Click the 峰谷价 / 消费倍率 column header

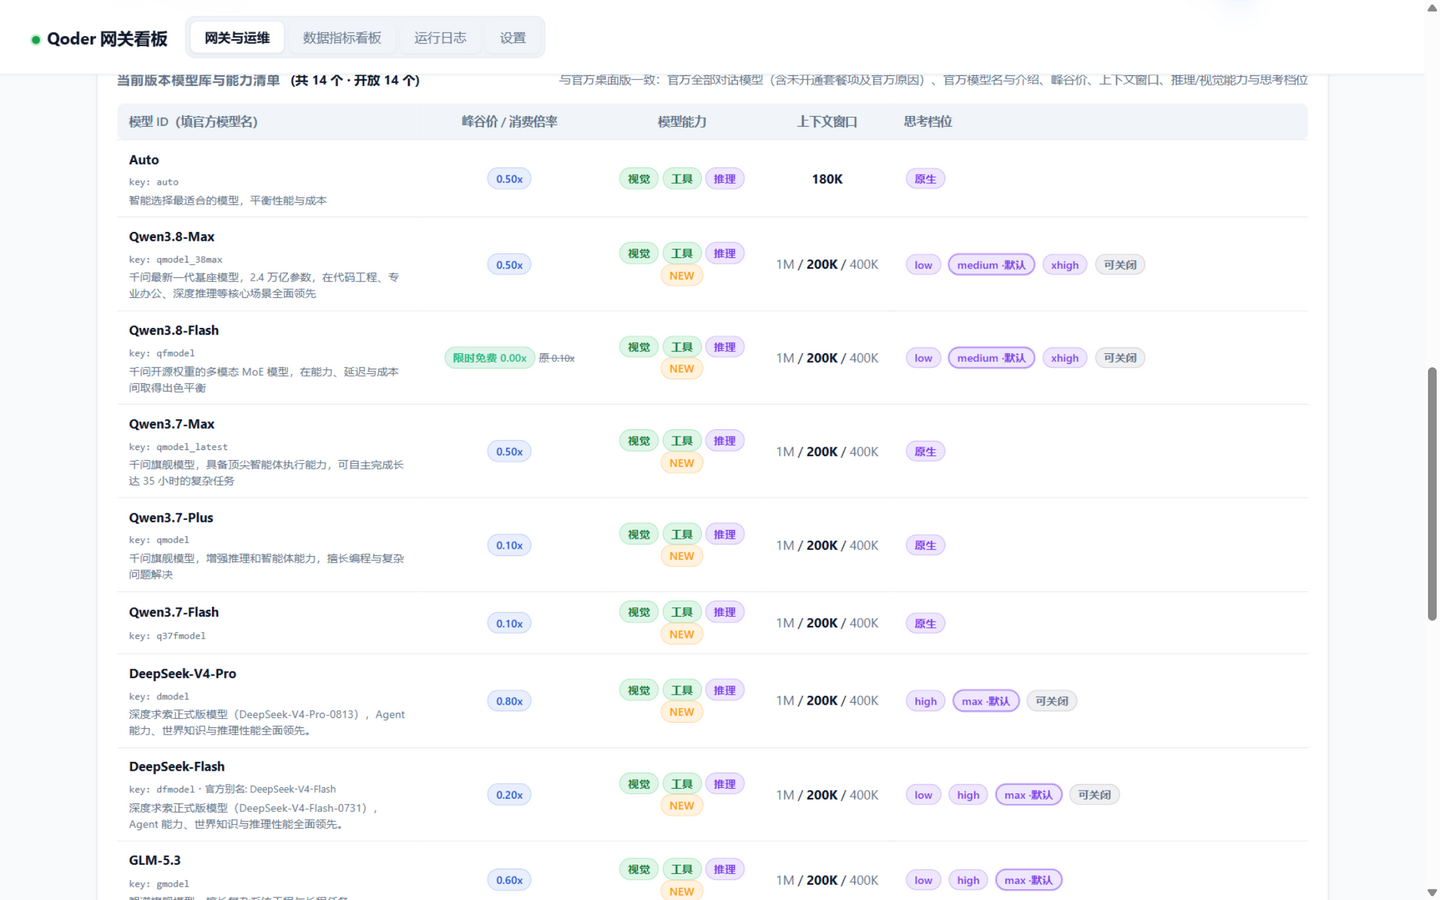click(x=509, y=122)
